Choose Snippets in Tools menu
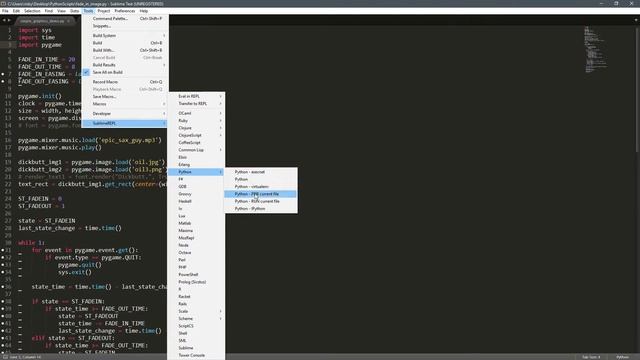The height and width of the screenshot is (360, 640). (x=124, y=26)
